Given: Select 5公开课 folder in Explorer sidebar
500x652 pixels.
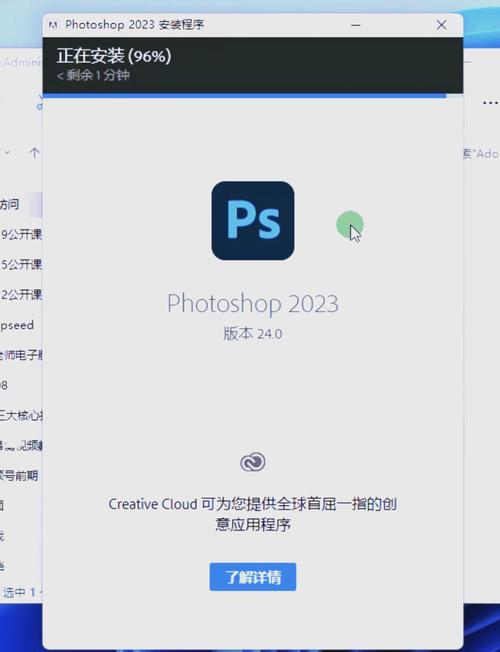Looking at the screenshot, I should pyautogui.click(x=21, y=264).
